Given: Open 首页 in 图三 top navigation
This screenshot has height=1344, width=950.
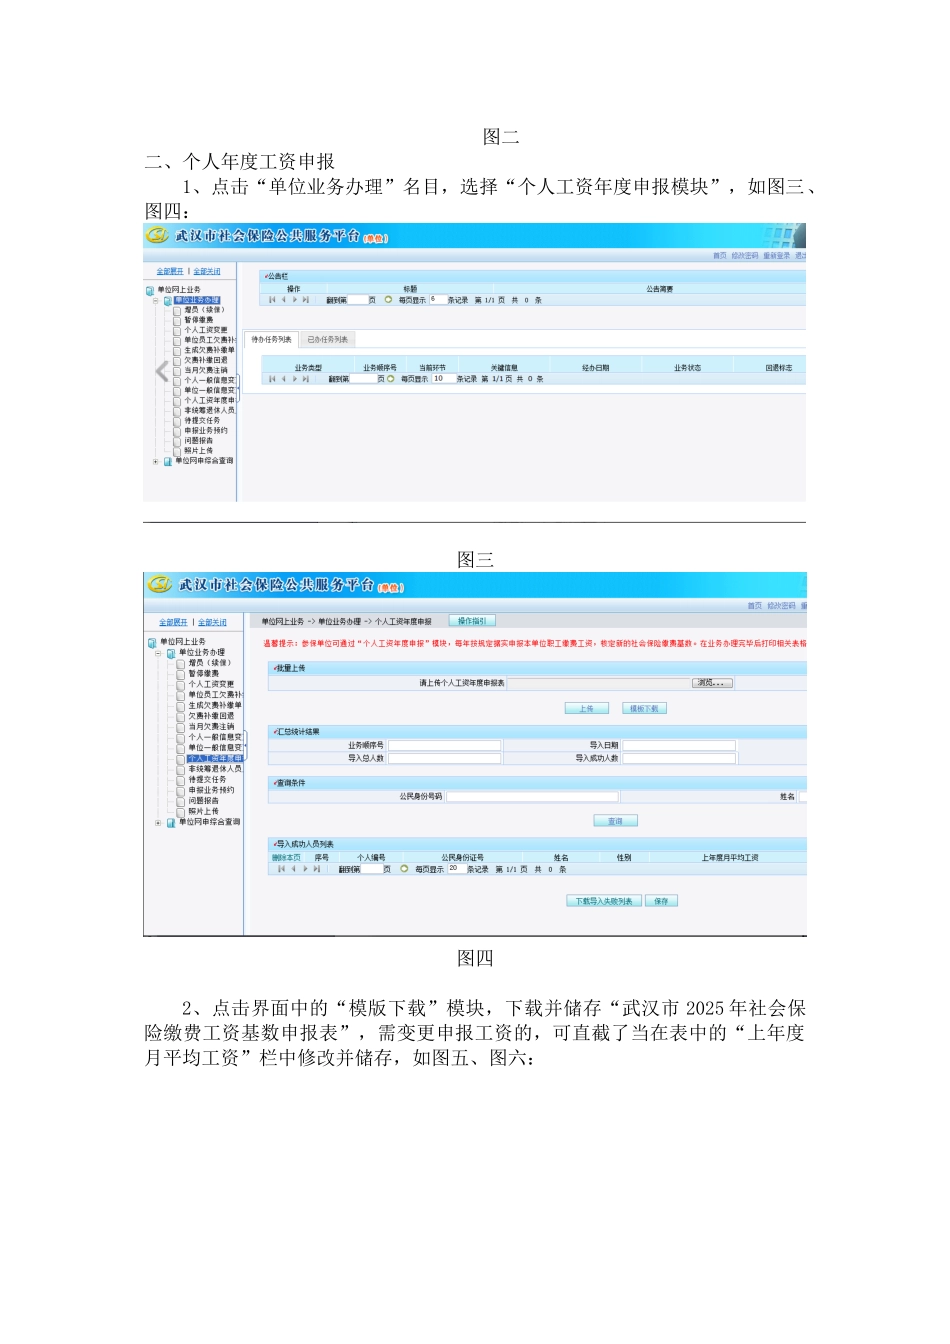Looking at the screenshot, I should pos(720,256).
